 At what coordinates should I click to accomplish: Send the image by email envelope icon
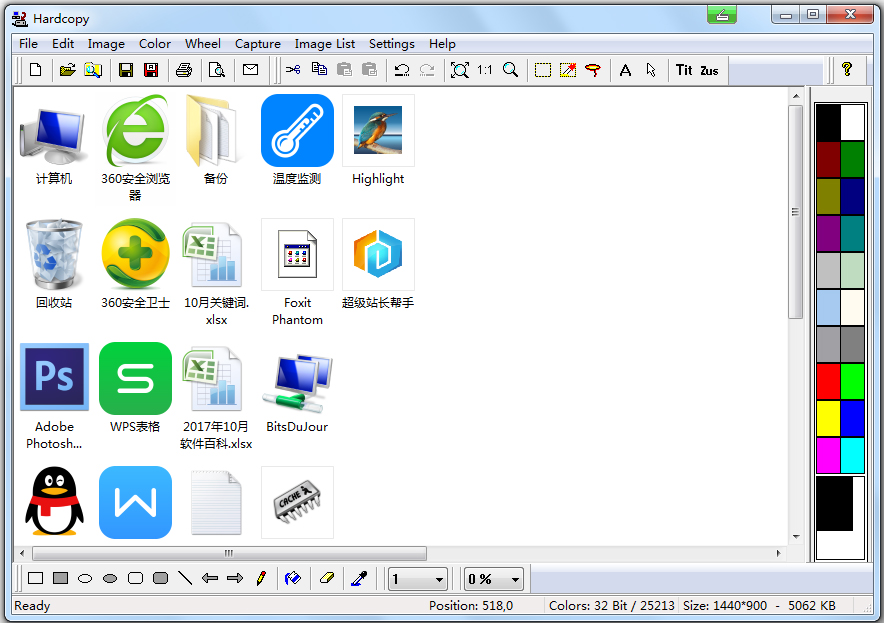pos(250,70)
